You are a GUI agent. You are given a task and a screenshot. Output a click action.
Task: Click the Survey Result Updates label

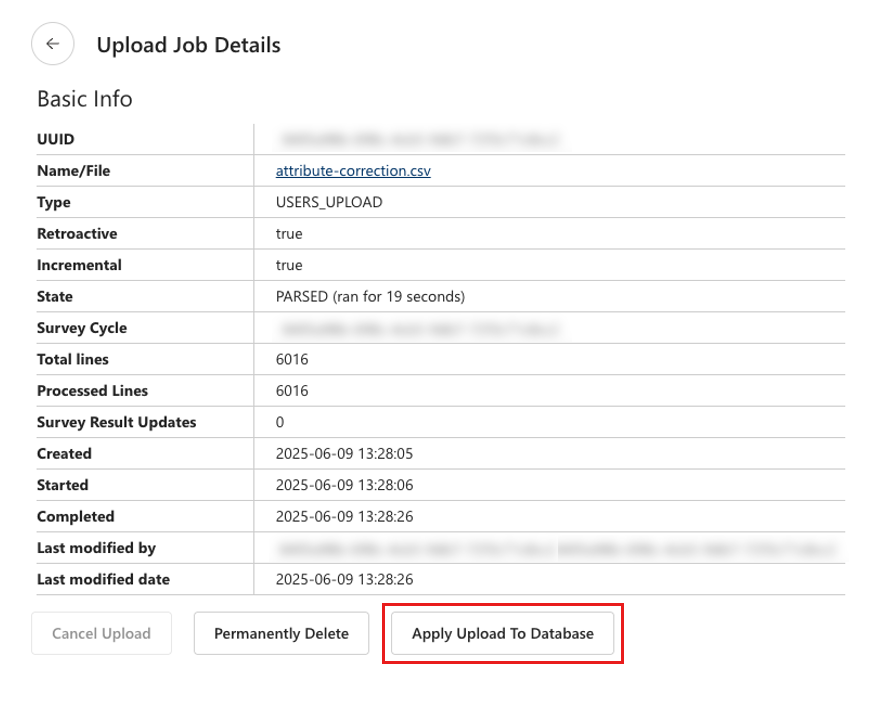click(x=116, y=422)
